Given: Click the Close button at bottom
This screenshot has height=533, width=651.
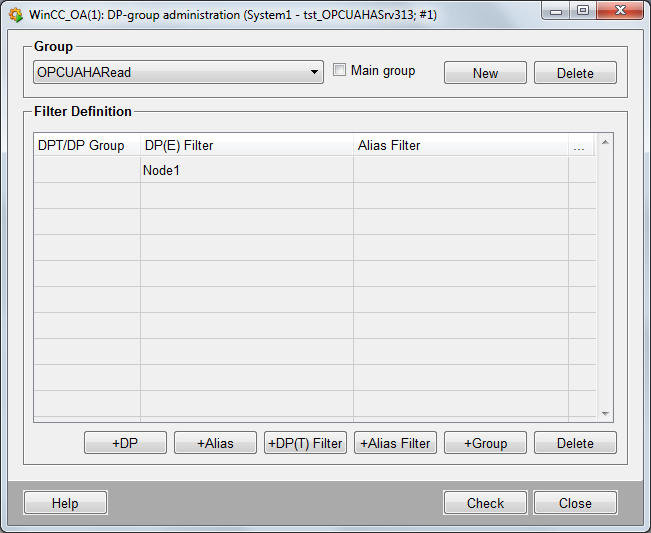Looking at the screenshot, I should click(x=575, y=503).
